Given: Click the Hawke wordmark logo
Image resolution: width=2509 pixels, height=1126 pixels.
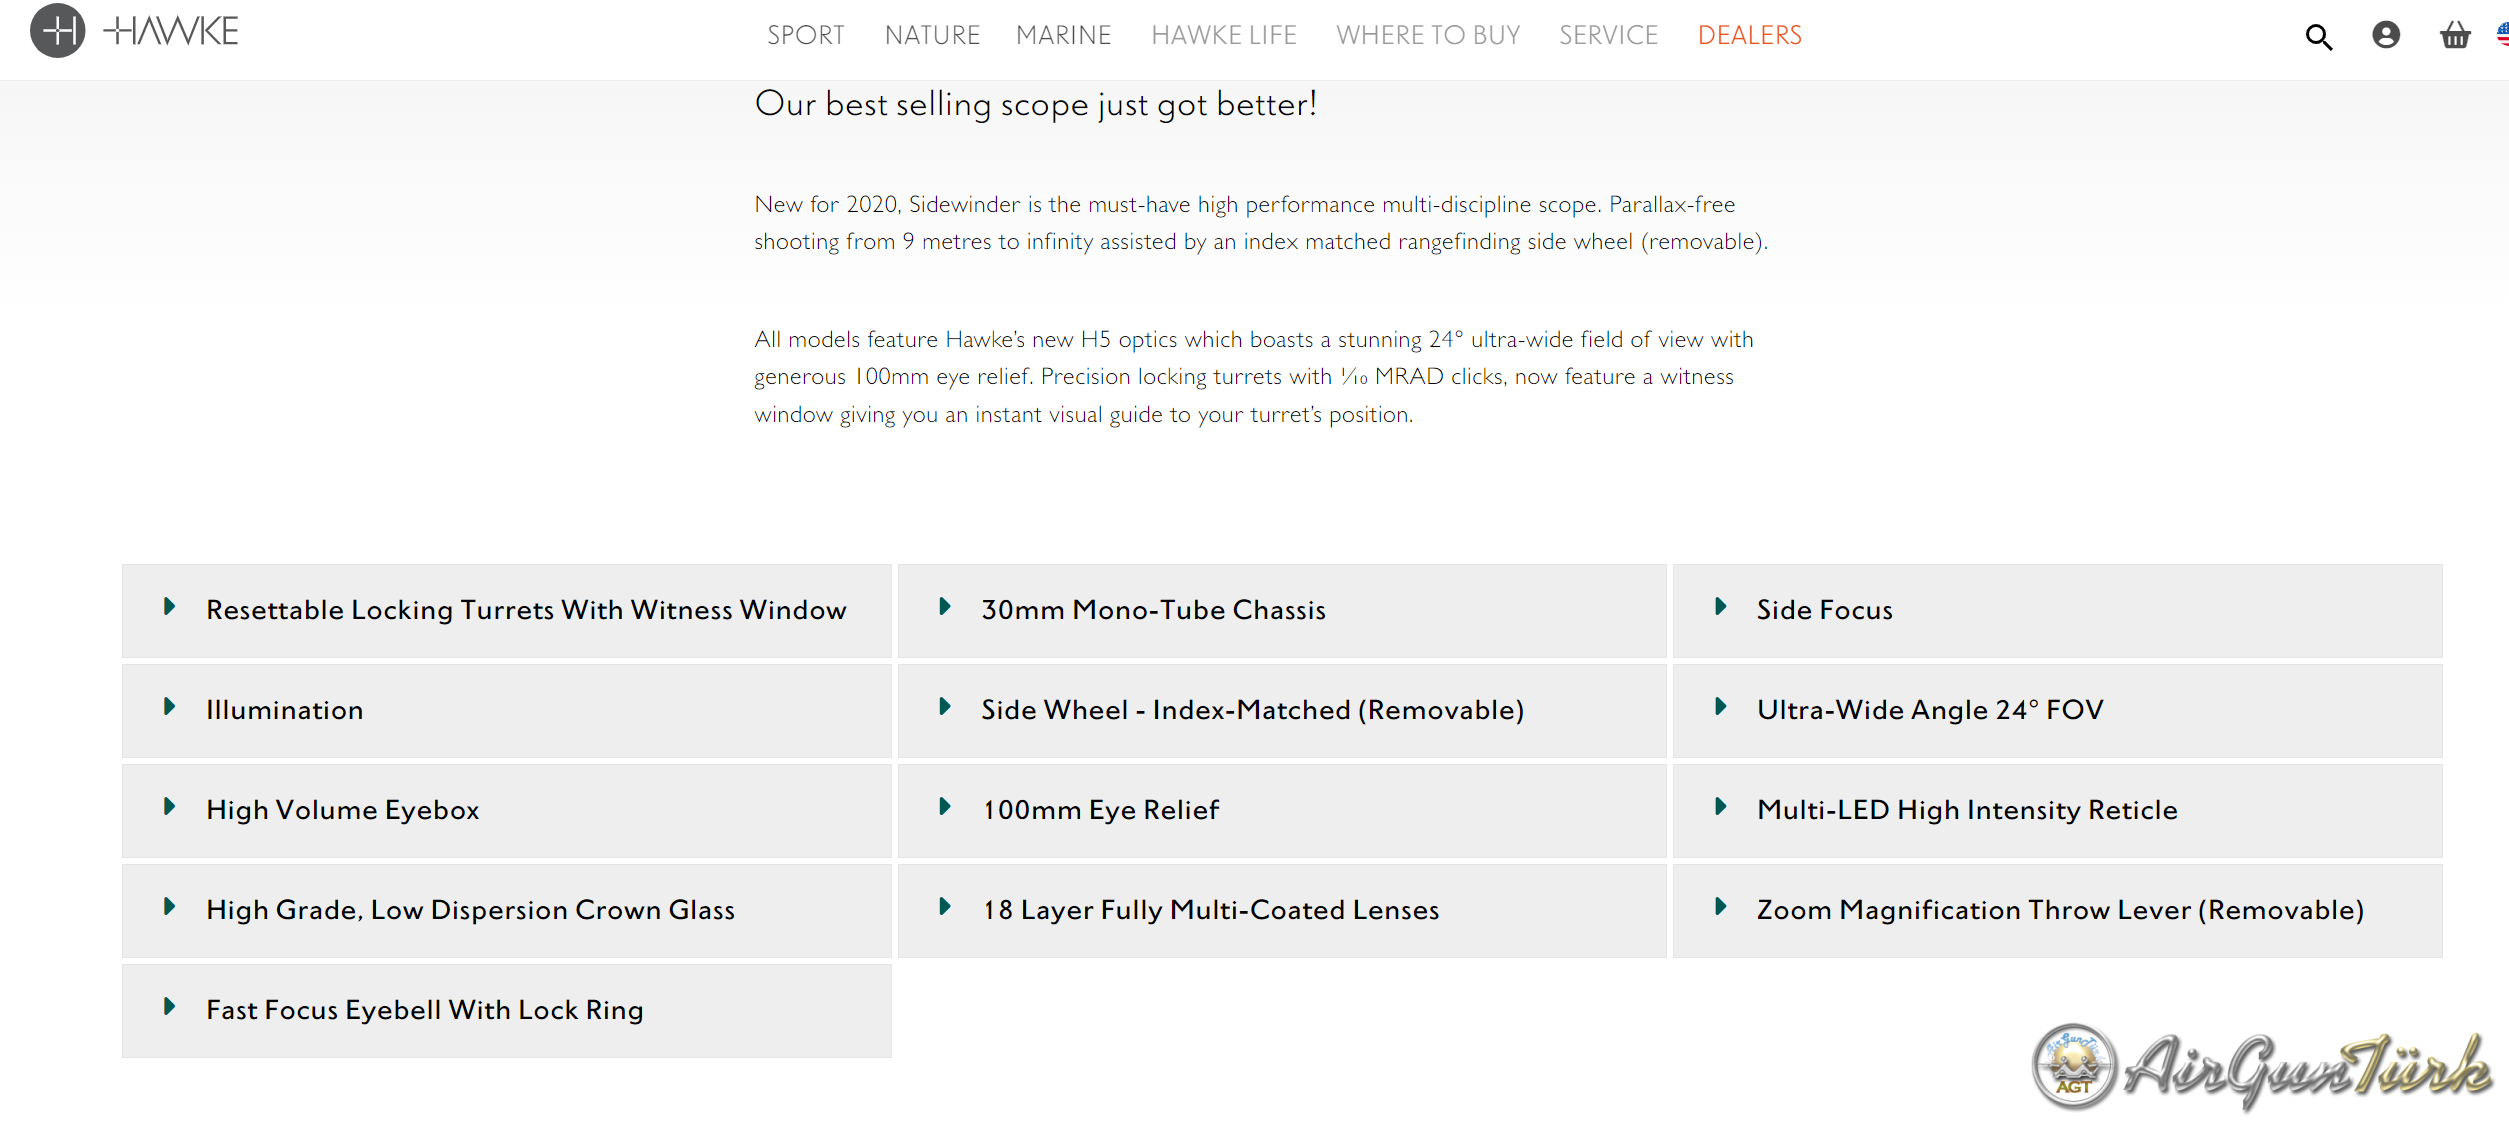Looking at the screenshot, I should [x=172, y=31].
